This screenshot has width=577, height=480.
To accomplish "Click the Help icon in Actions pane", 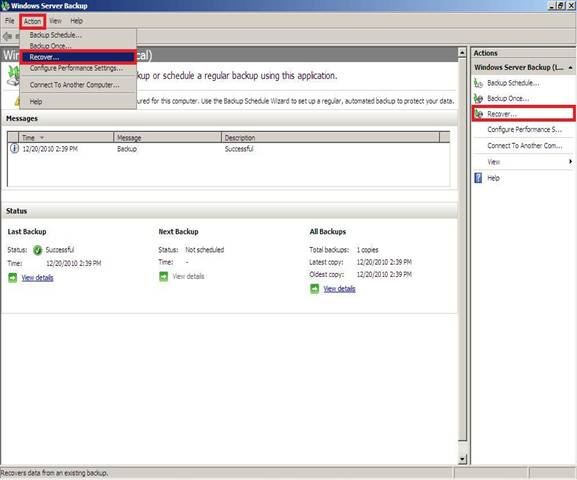I will click(x=478, y=178).
